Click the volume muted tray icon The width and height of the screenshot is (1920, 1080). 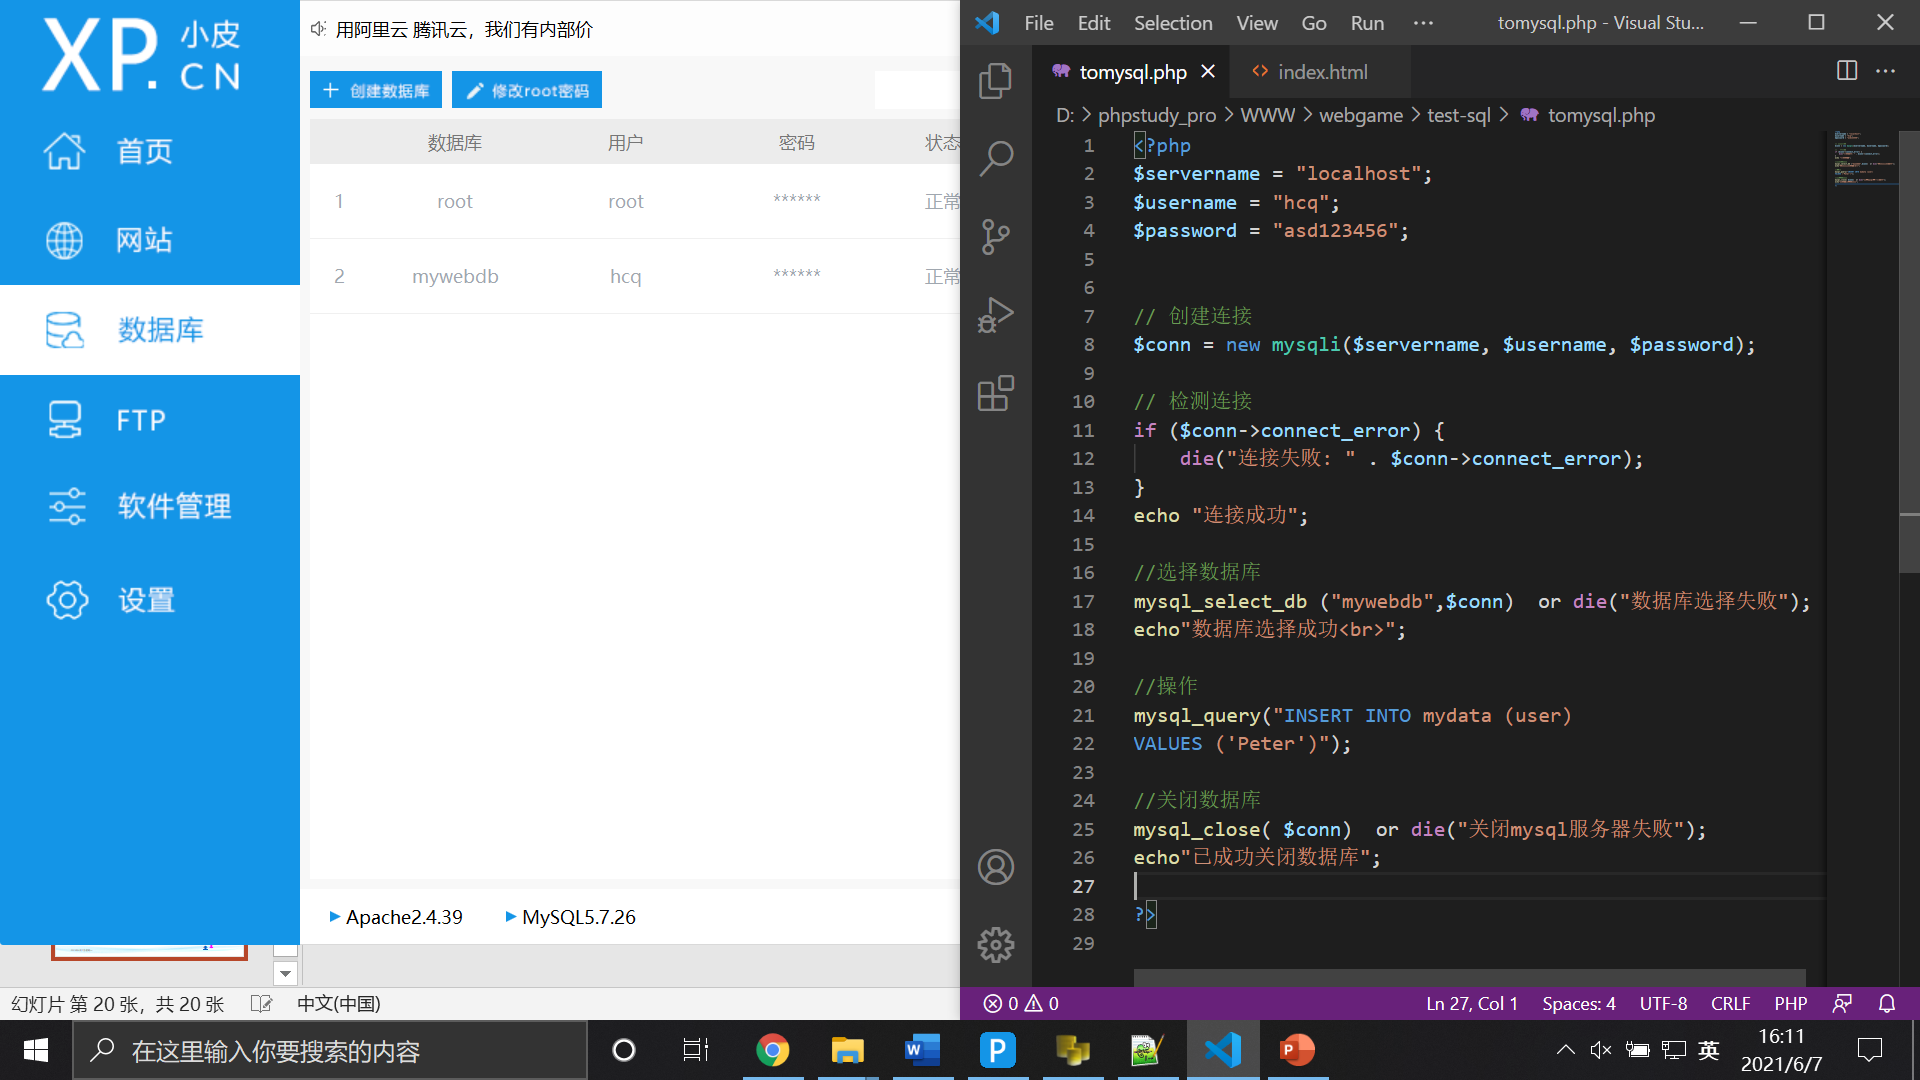click(1601, 1050)
